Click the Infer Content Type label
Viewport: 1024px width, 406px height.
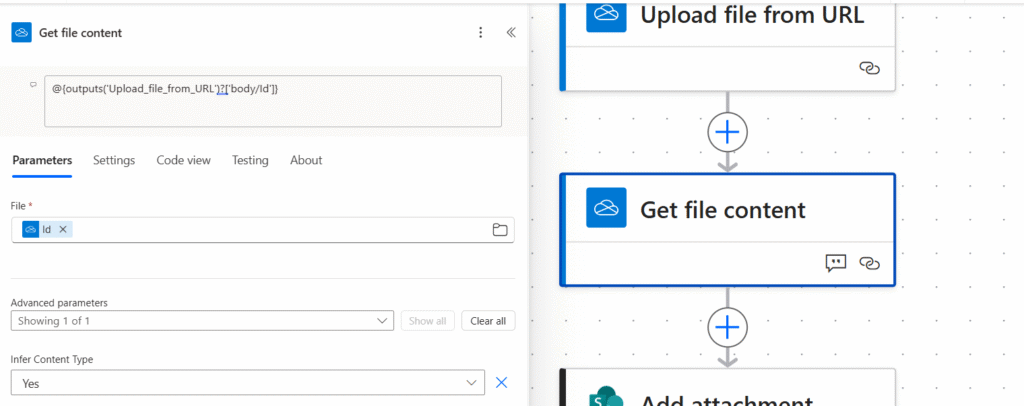(52, 359)
